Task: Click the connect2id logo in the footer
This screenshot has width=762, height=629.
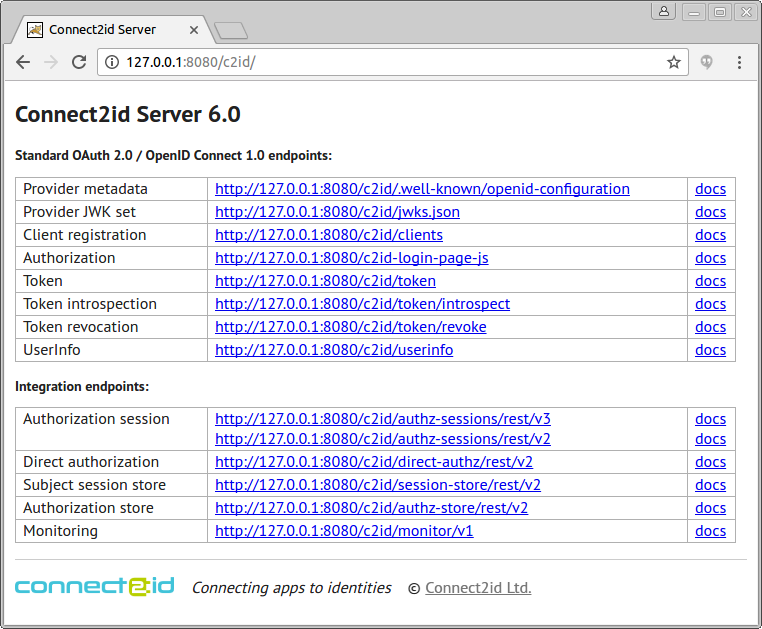Action: (x=95, y=586)
